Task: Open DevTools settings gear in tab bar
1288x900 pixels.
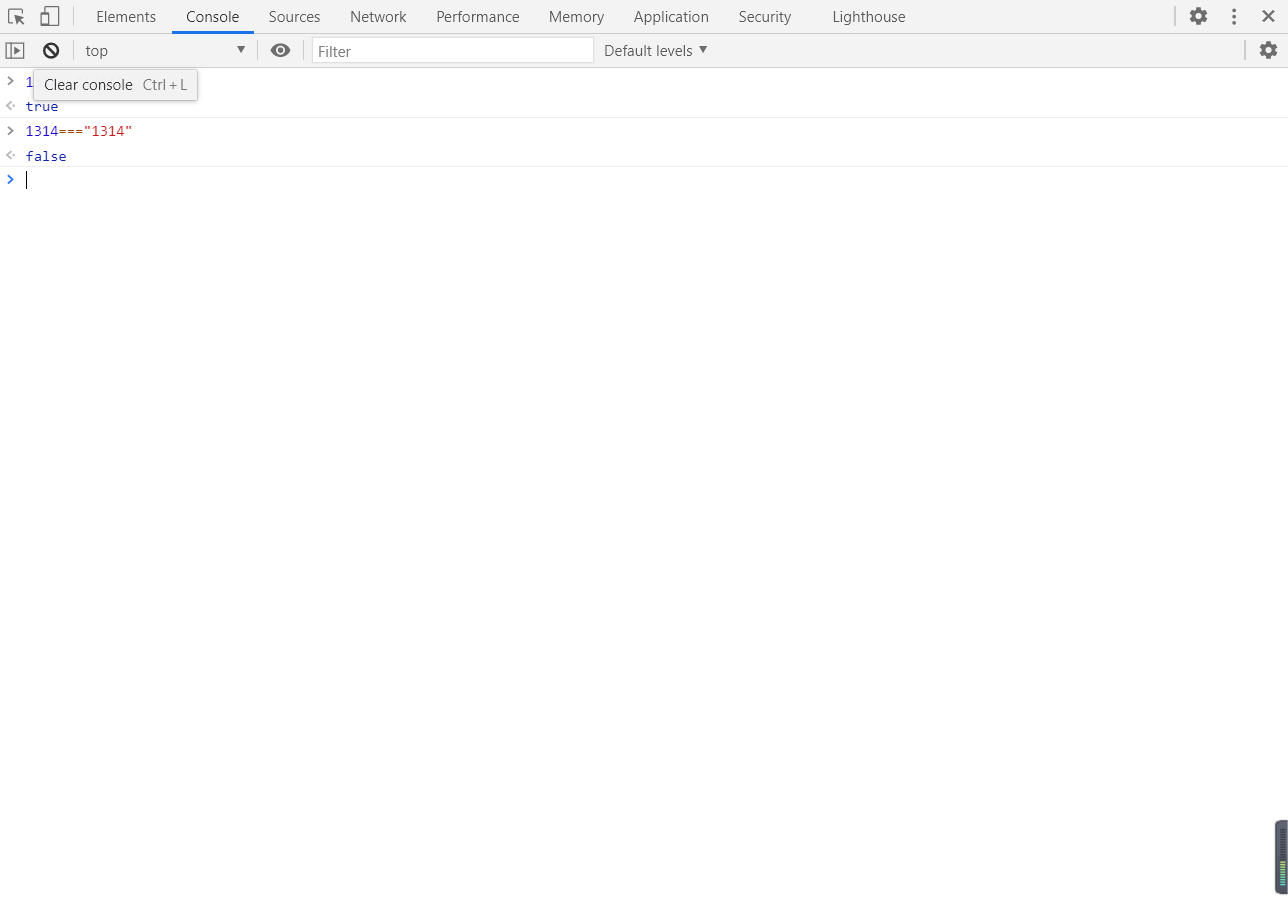Action: (x=1198, y=17)
